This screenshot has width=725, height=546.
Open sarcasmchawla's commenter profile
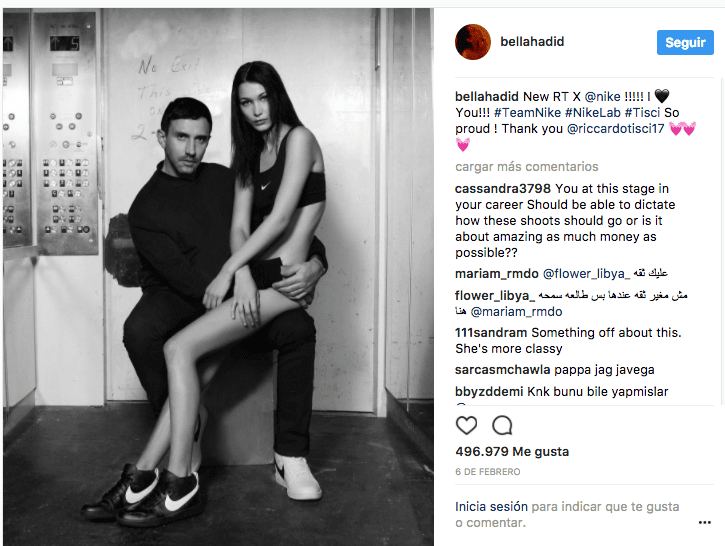(502, 370)
